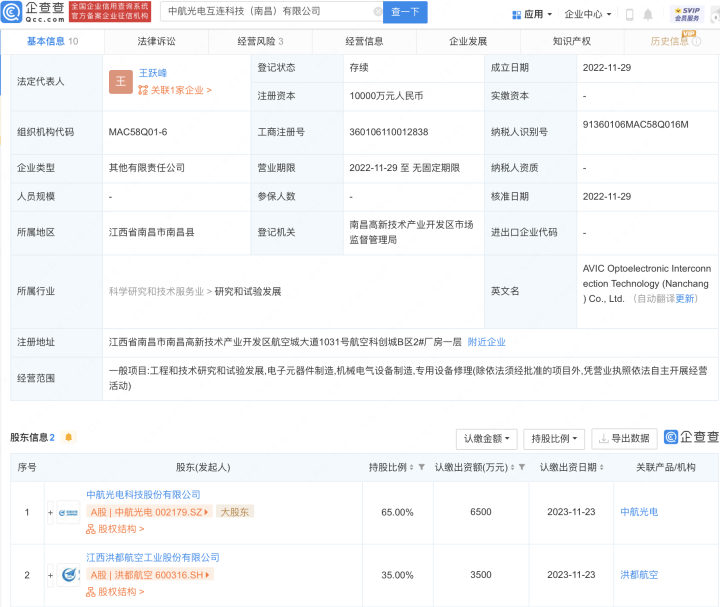Open 关联1家企业 link
The width and height of the screenshot is (720, 607).
[x=175, y=90]
